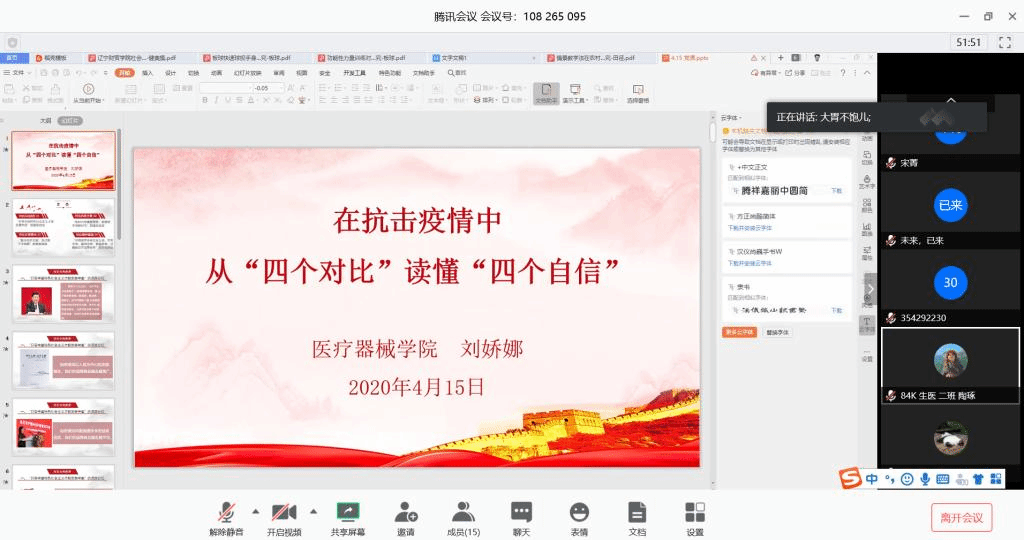Open the 设置 settings icon in meeting toolbar
The image size is (1024, 540).
coord(695,518)
